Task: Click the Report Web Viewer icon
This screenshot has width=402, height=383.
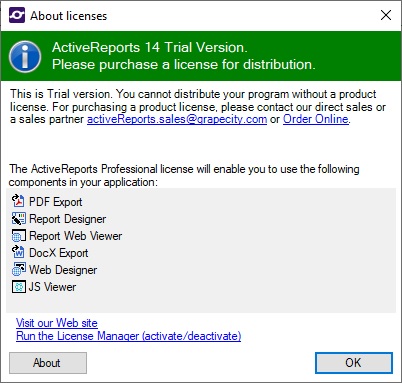Action: [x=18, y=236]
